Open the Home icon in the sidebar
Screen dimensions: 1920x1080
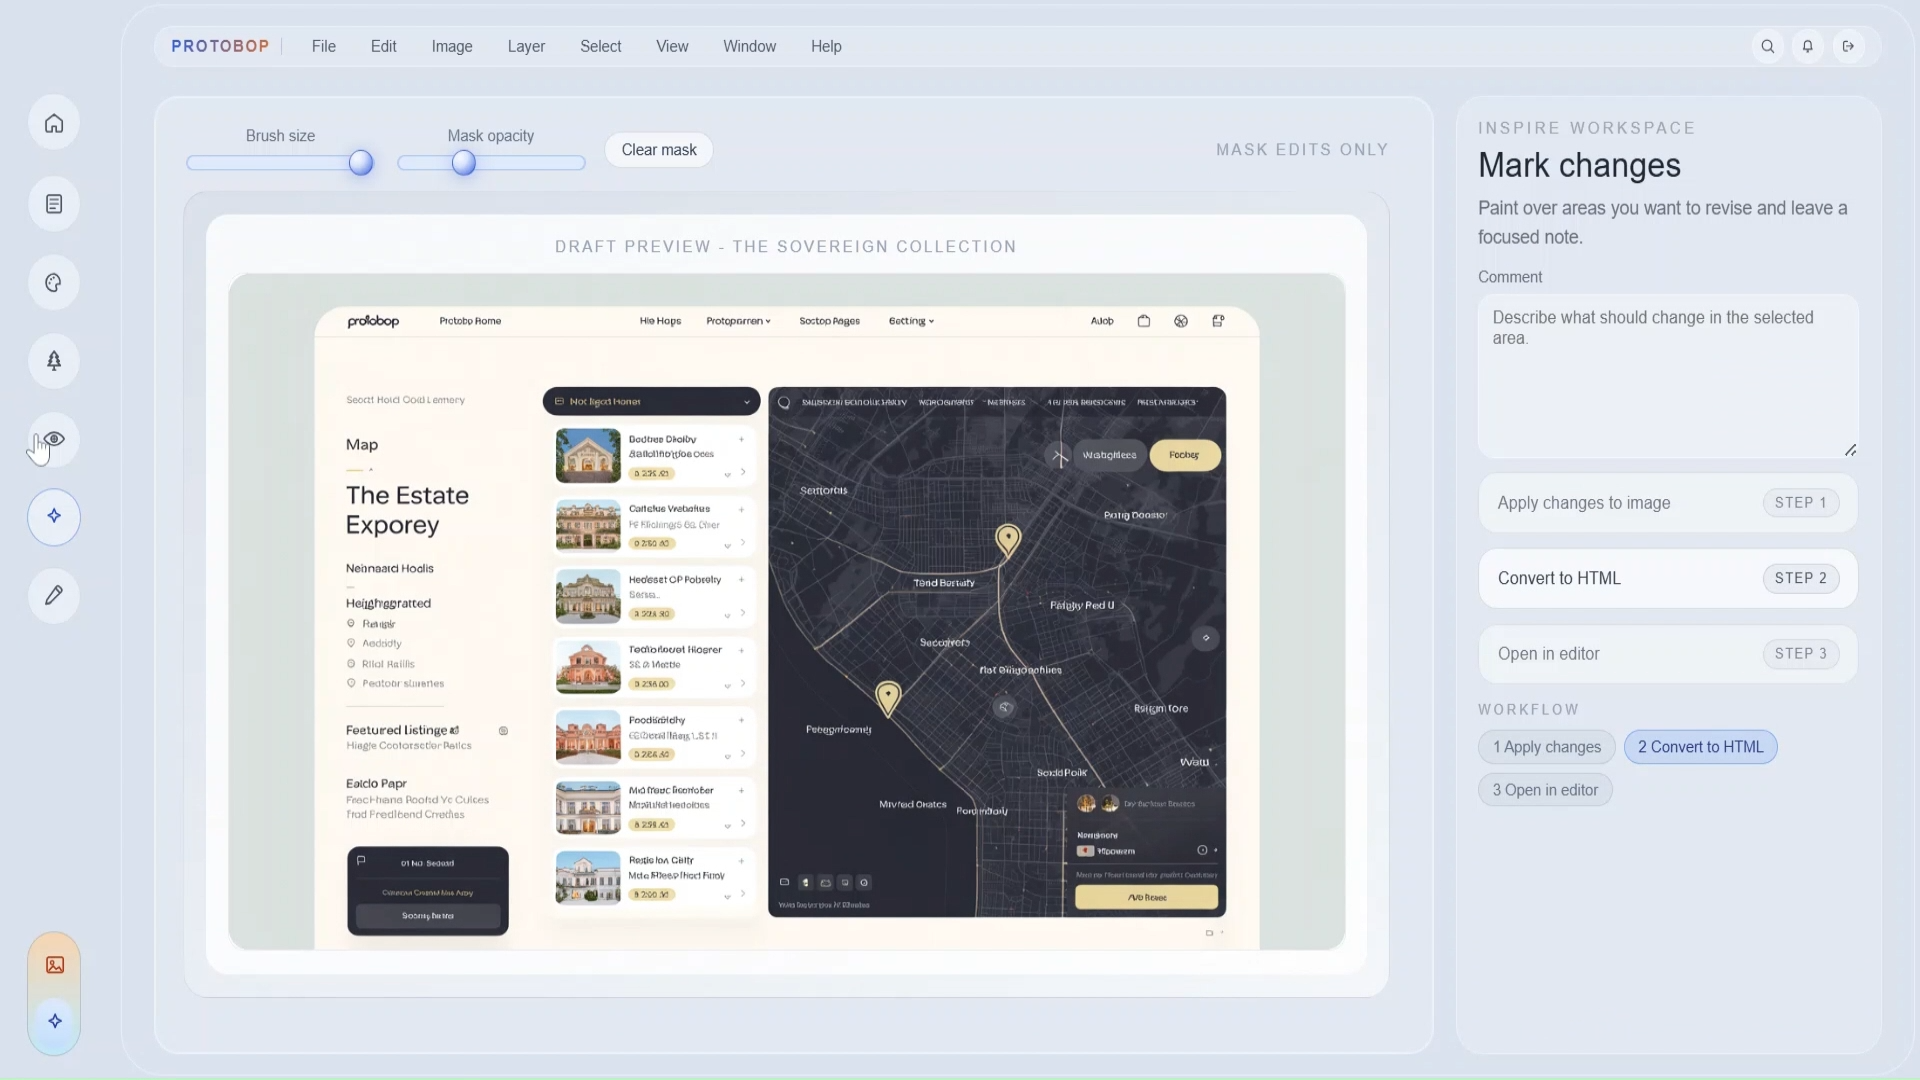(54, 124)
